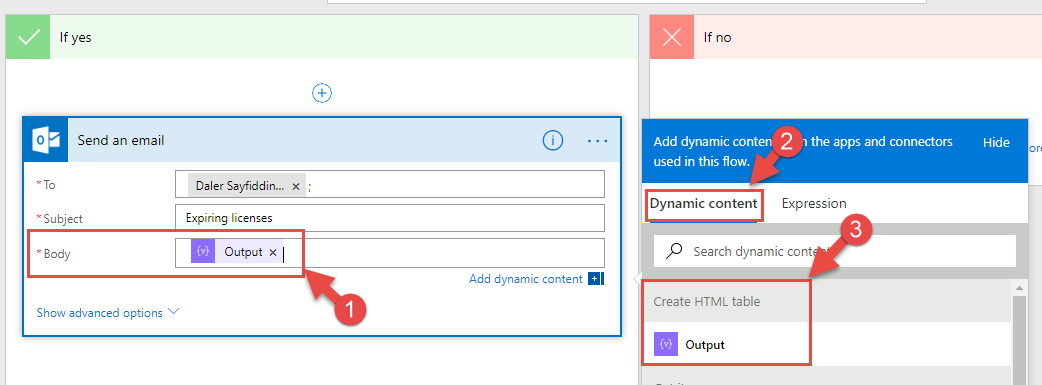Click the Outlook icon on Send an email
Image resolution: width=1042 pixels, height=385 pixels.
[46, 140]
